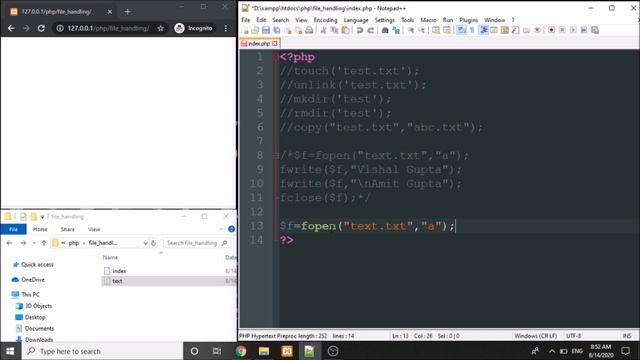Click the Chrome address bar URL
Viewport: 640px width, 360px height.
point(108,28)
